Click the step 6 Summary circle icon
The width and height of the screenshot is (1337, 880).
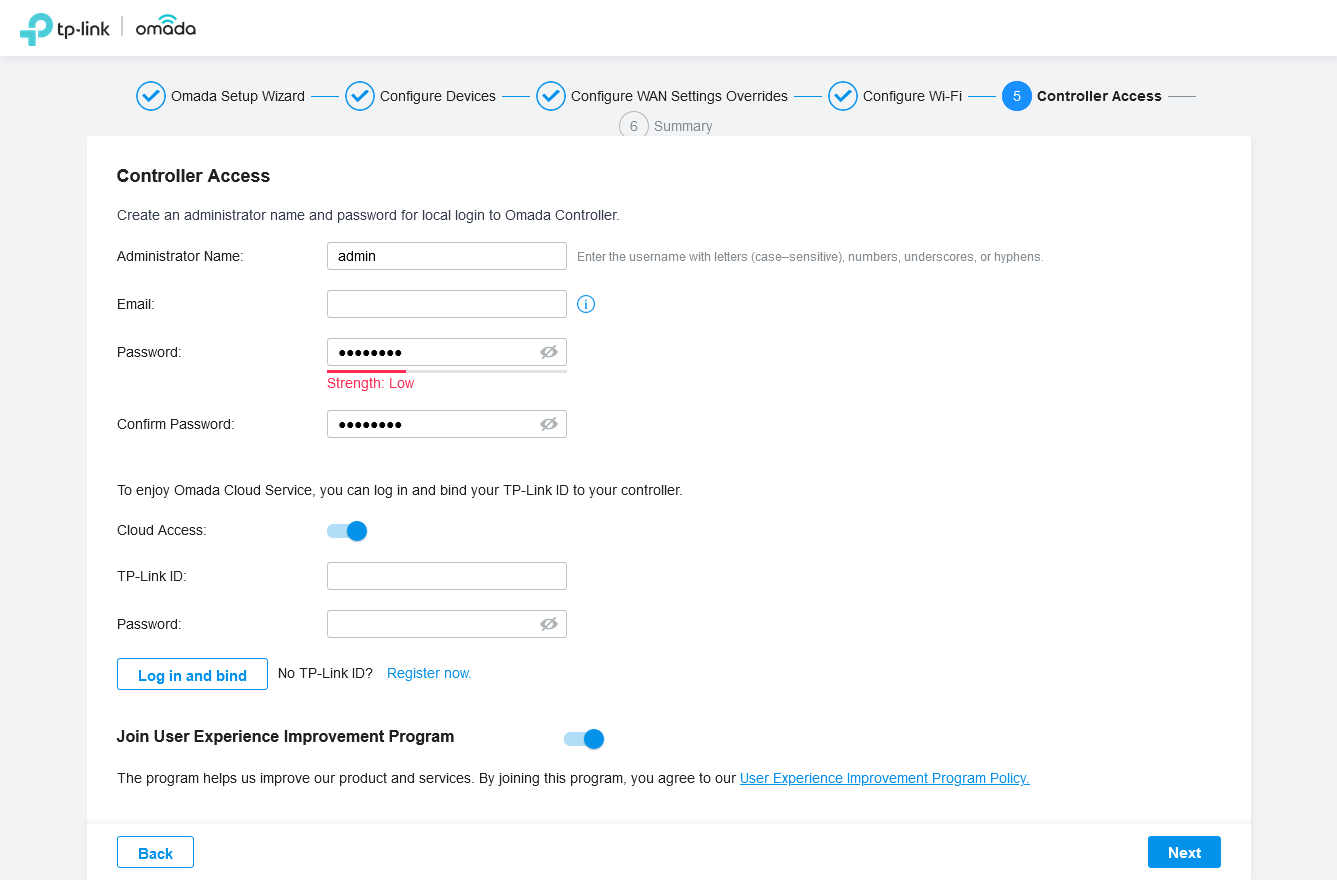point(634,127)
